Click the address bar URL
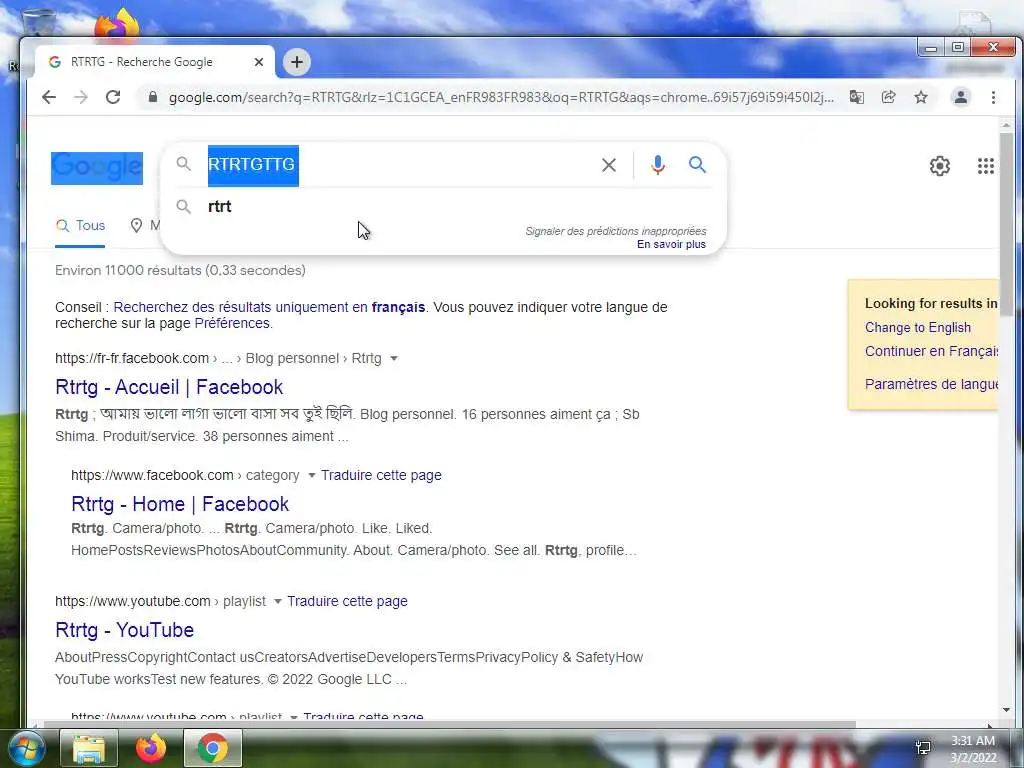Viewport: 1024px width, 768px height. (501, 97)
